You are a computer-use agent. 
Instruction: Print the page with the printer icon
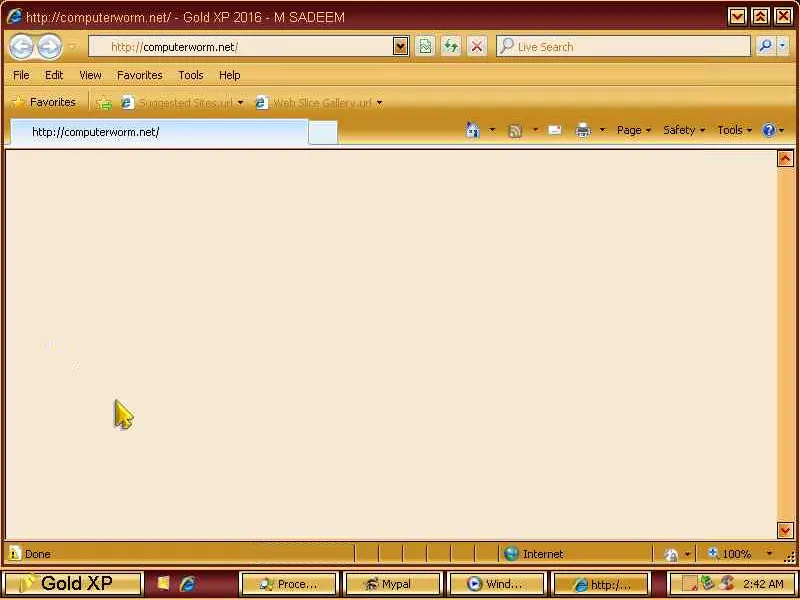click(x=583, y=131)
